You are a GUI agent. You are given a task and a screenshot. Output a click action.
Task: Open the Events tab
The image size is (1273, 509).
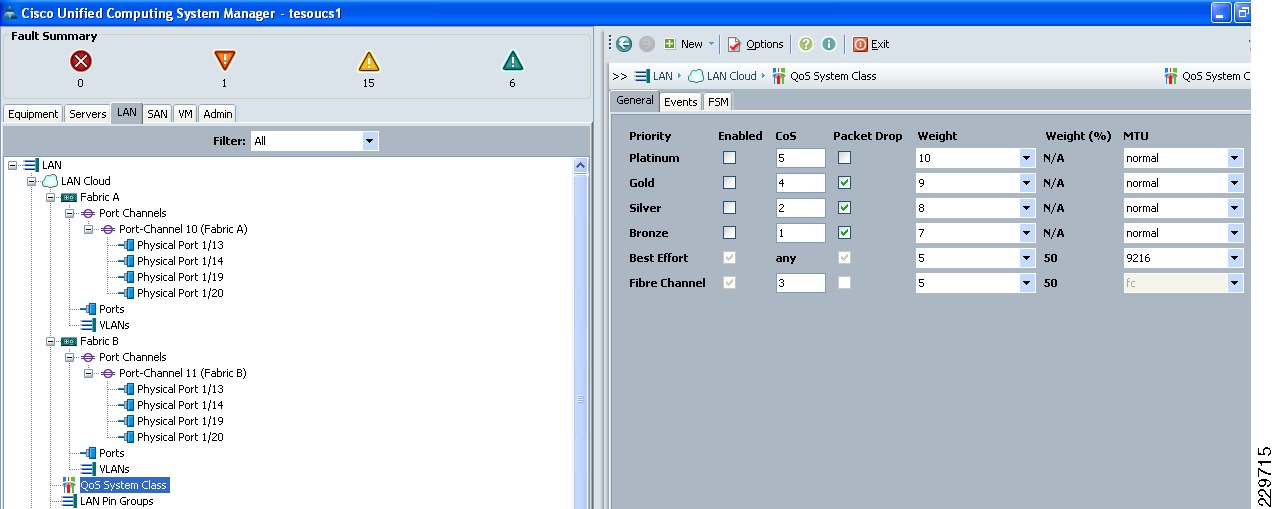tap(681, 102)
